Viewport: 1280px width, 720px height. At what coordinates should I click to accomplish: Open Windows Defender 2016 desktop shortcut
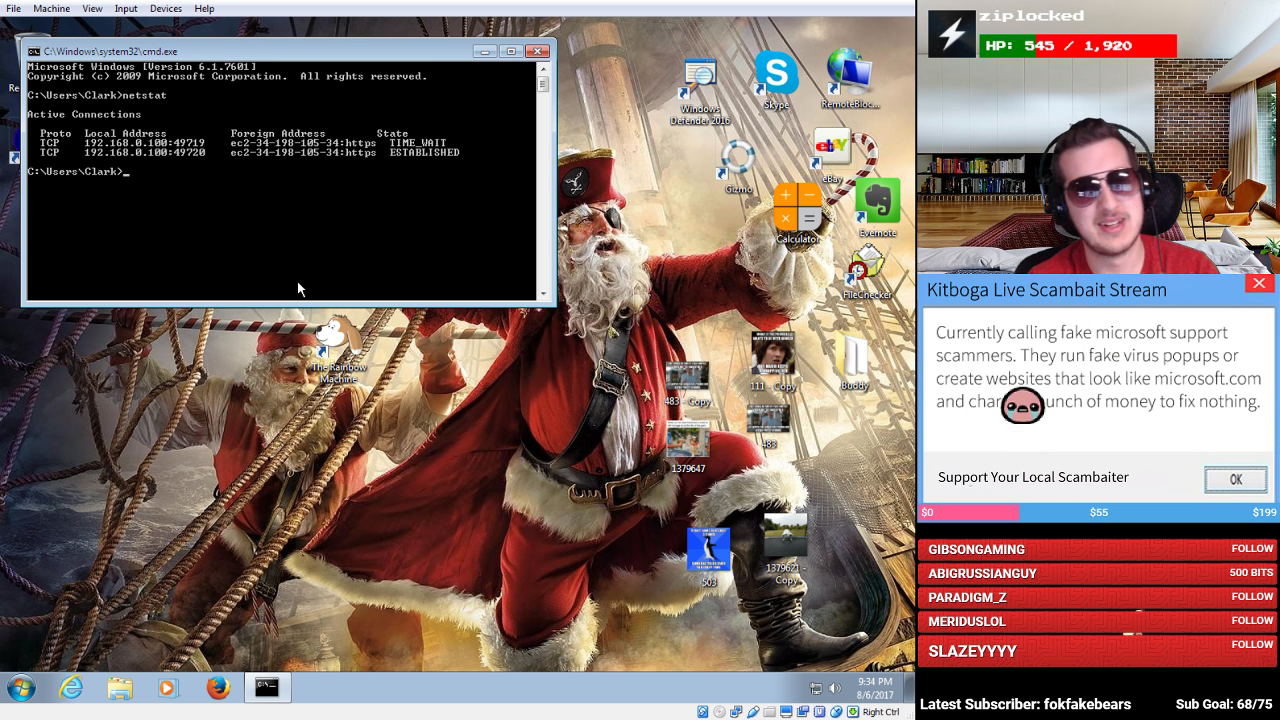tap(700, 92)
